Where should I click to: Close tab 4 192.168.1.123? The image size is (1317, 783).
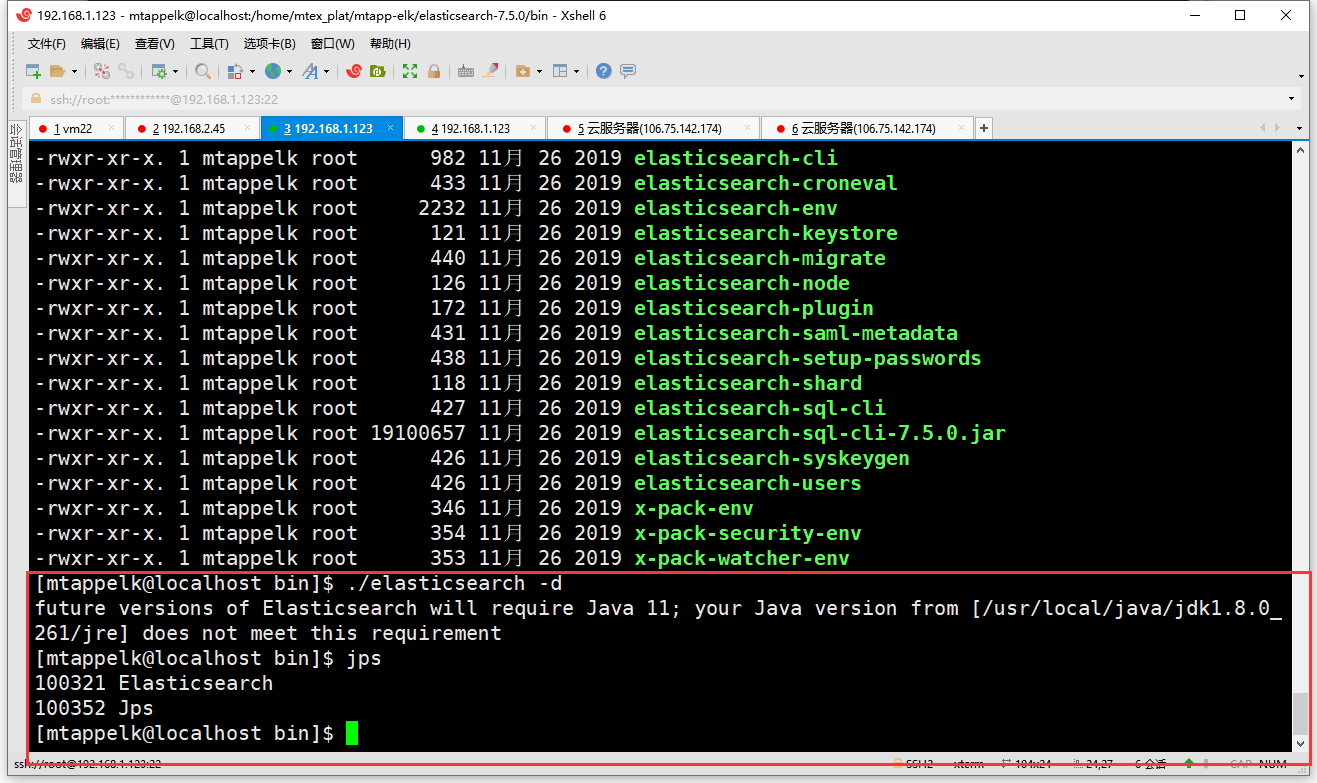[x=534, y=128]
